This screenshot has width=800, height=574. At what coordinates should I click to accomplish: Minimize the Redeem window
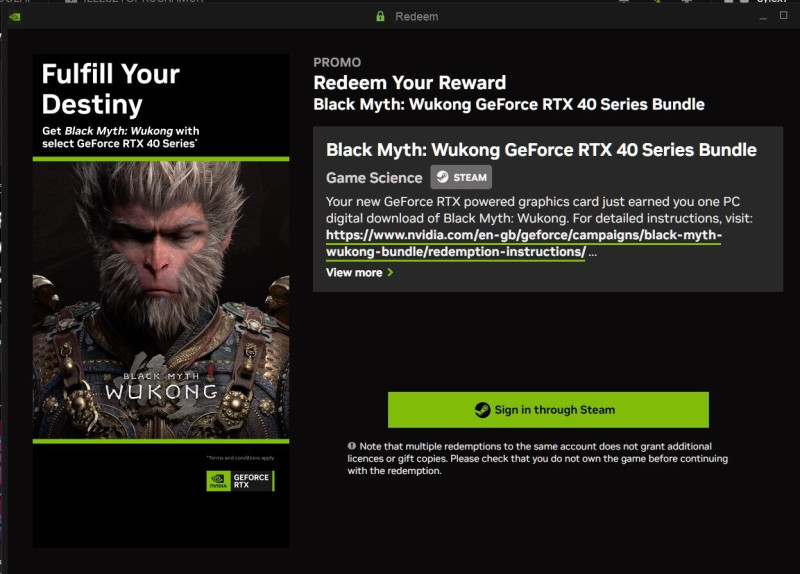click(763, 17)
